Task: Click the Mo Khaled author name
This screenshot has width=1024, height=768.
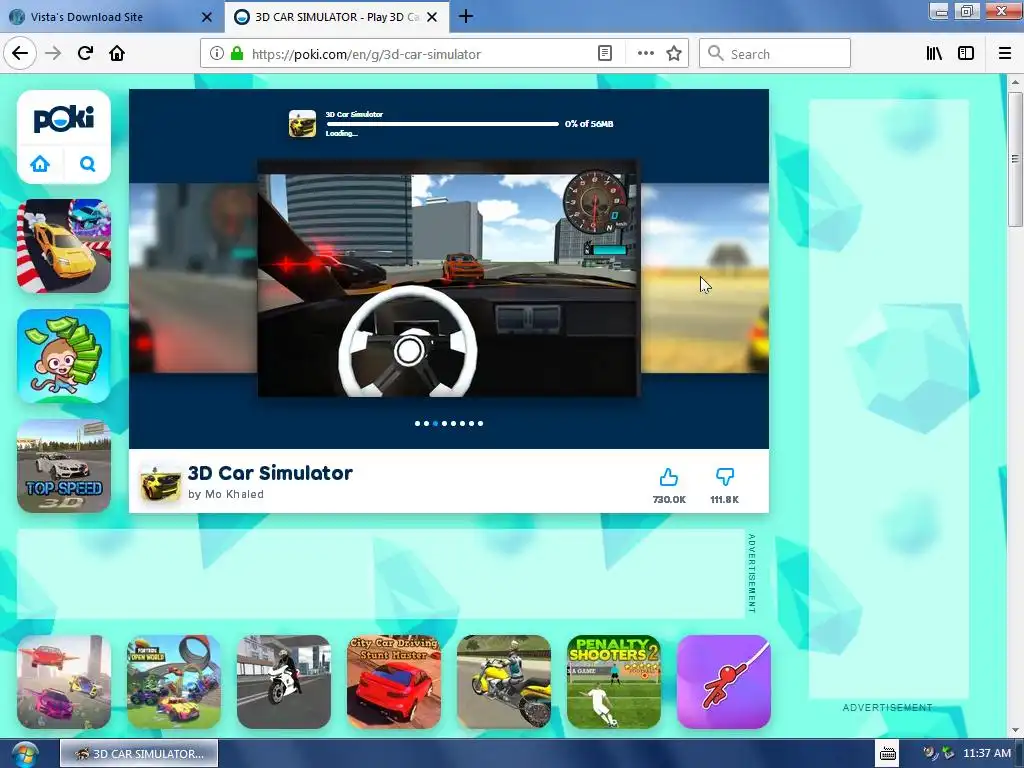Action: tap(234, 494)
